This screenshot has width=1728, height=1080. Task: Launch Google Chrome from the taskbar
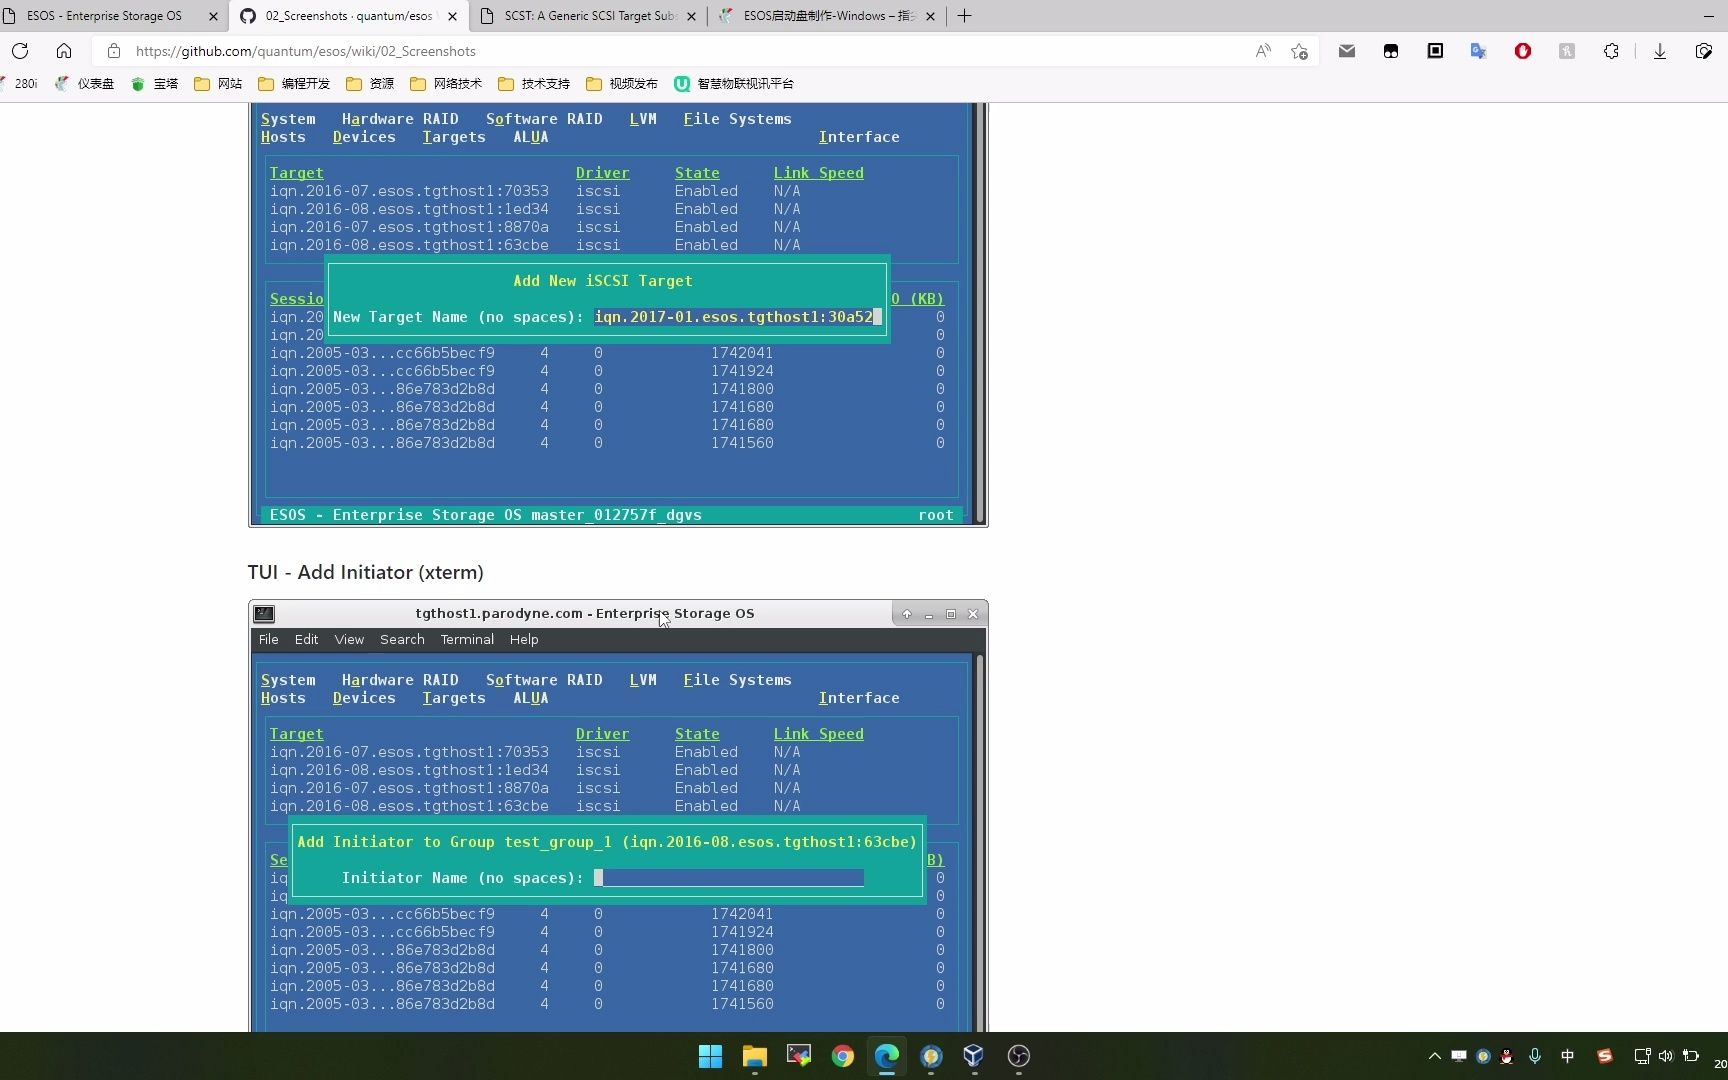[842, 1056]
